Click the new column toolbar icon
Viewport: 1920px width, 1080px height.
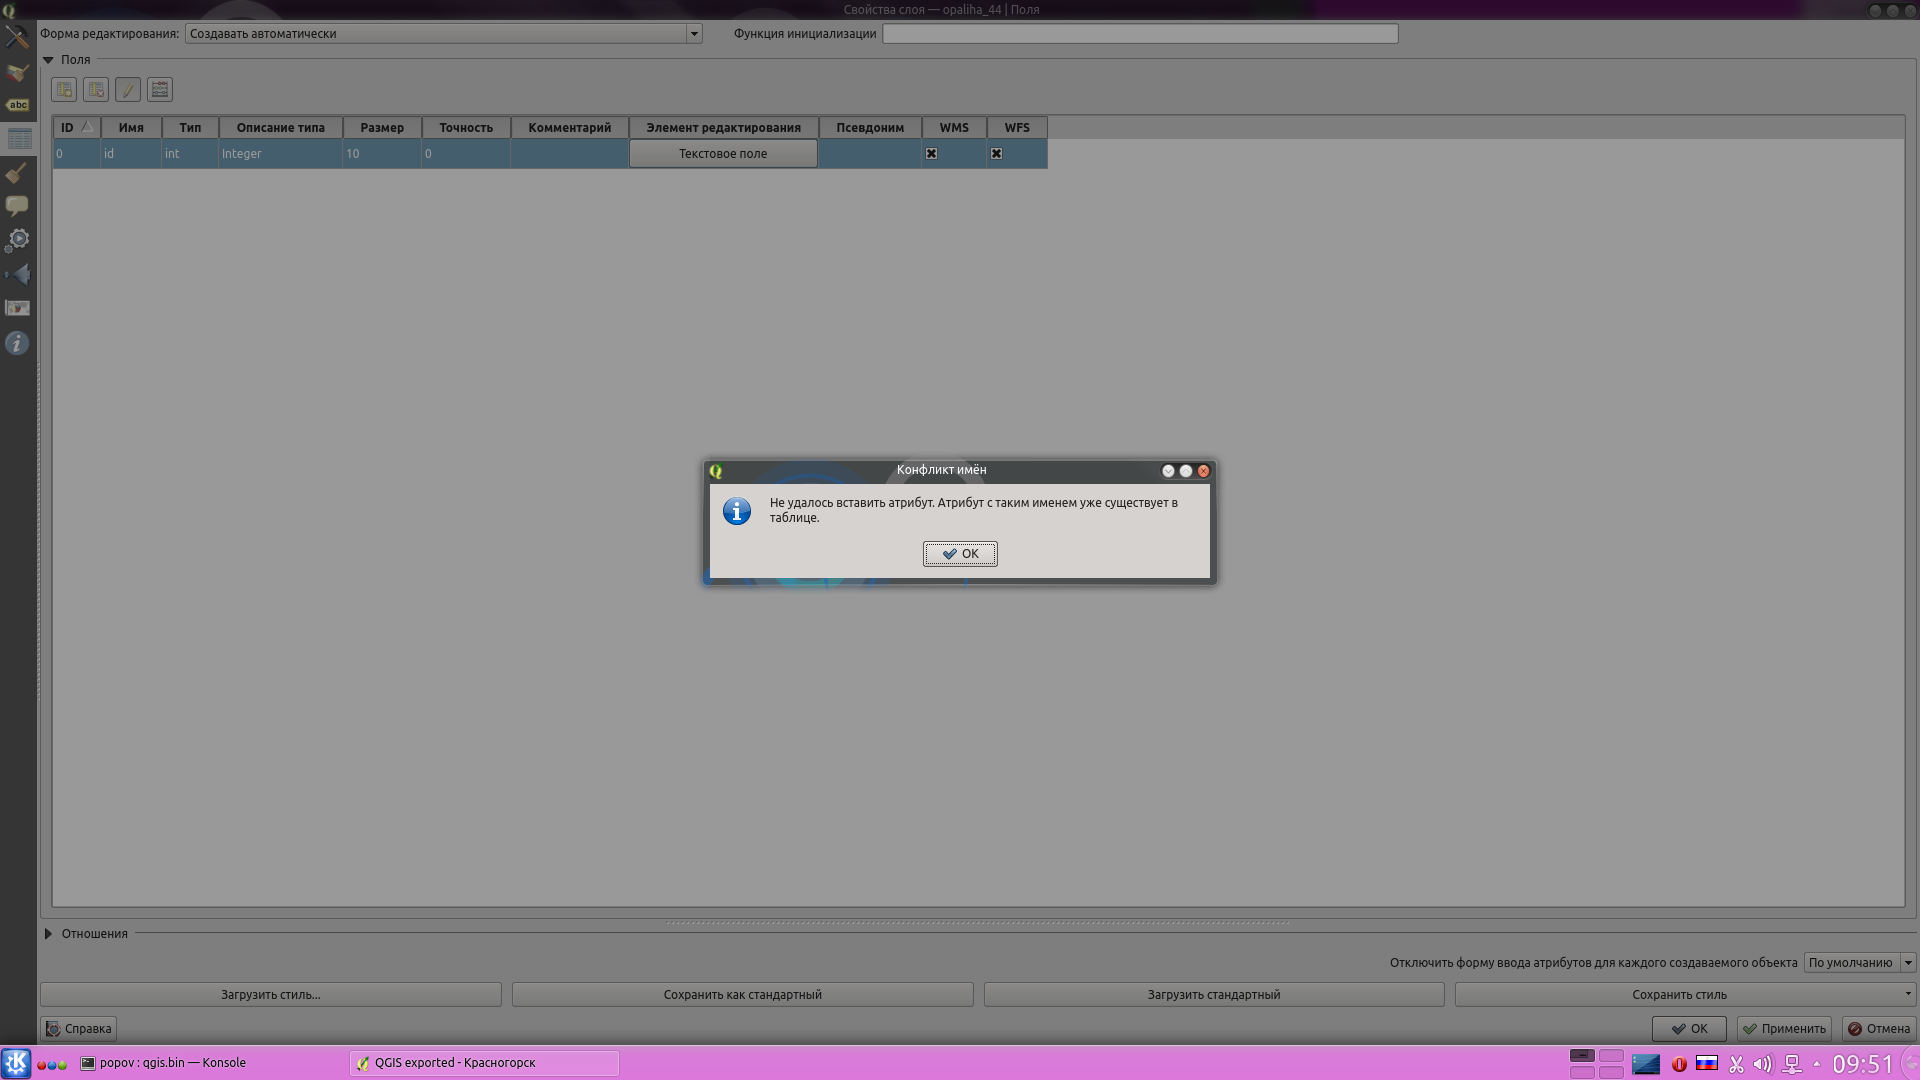click(64, 90)
